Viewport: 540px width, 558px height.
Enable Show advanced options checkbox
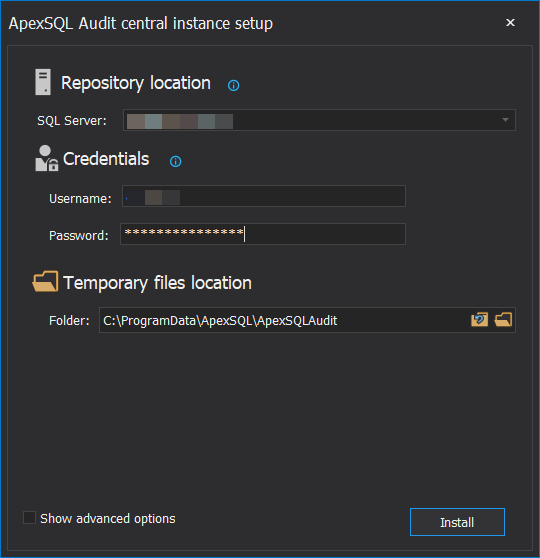click(x=30, y=518)
